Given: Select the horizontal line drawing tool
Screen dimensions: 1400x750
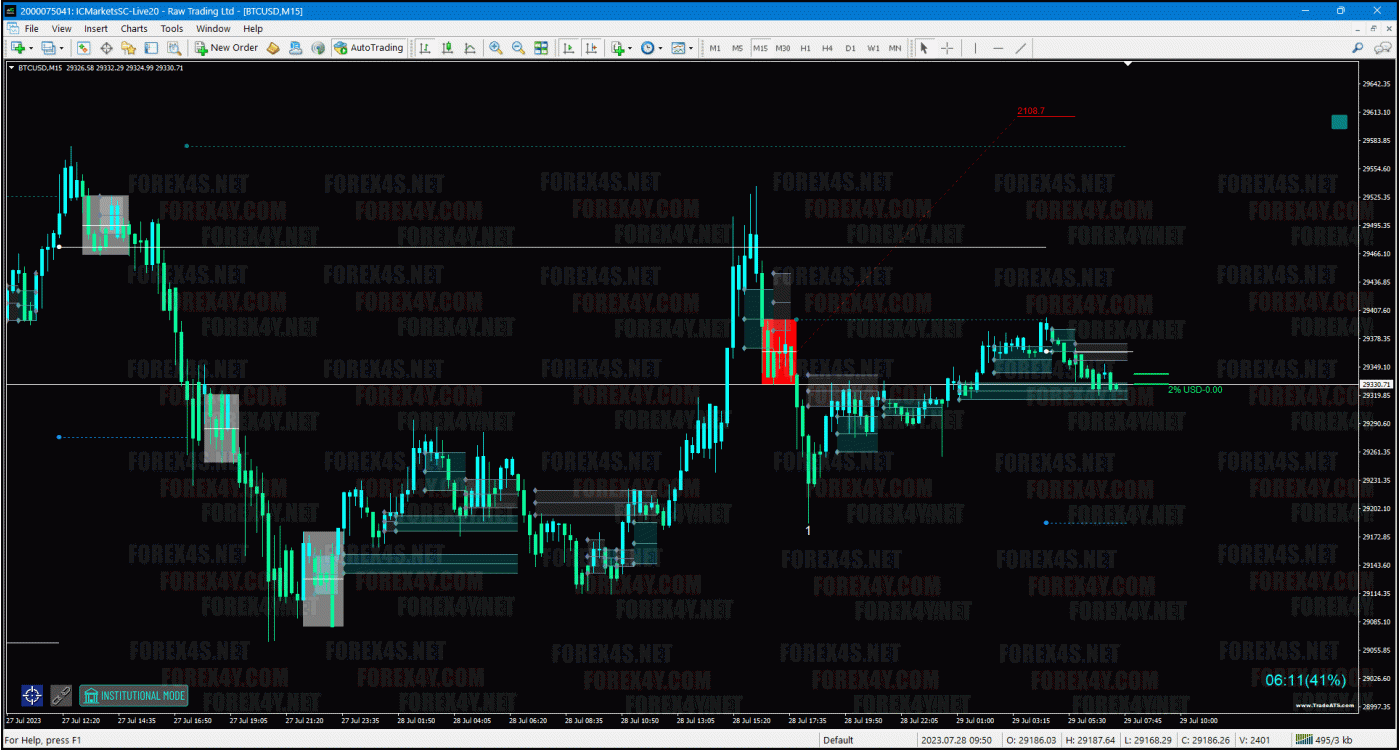Looking at the screenshot, I should coord(997,47).
